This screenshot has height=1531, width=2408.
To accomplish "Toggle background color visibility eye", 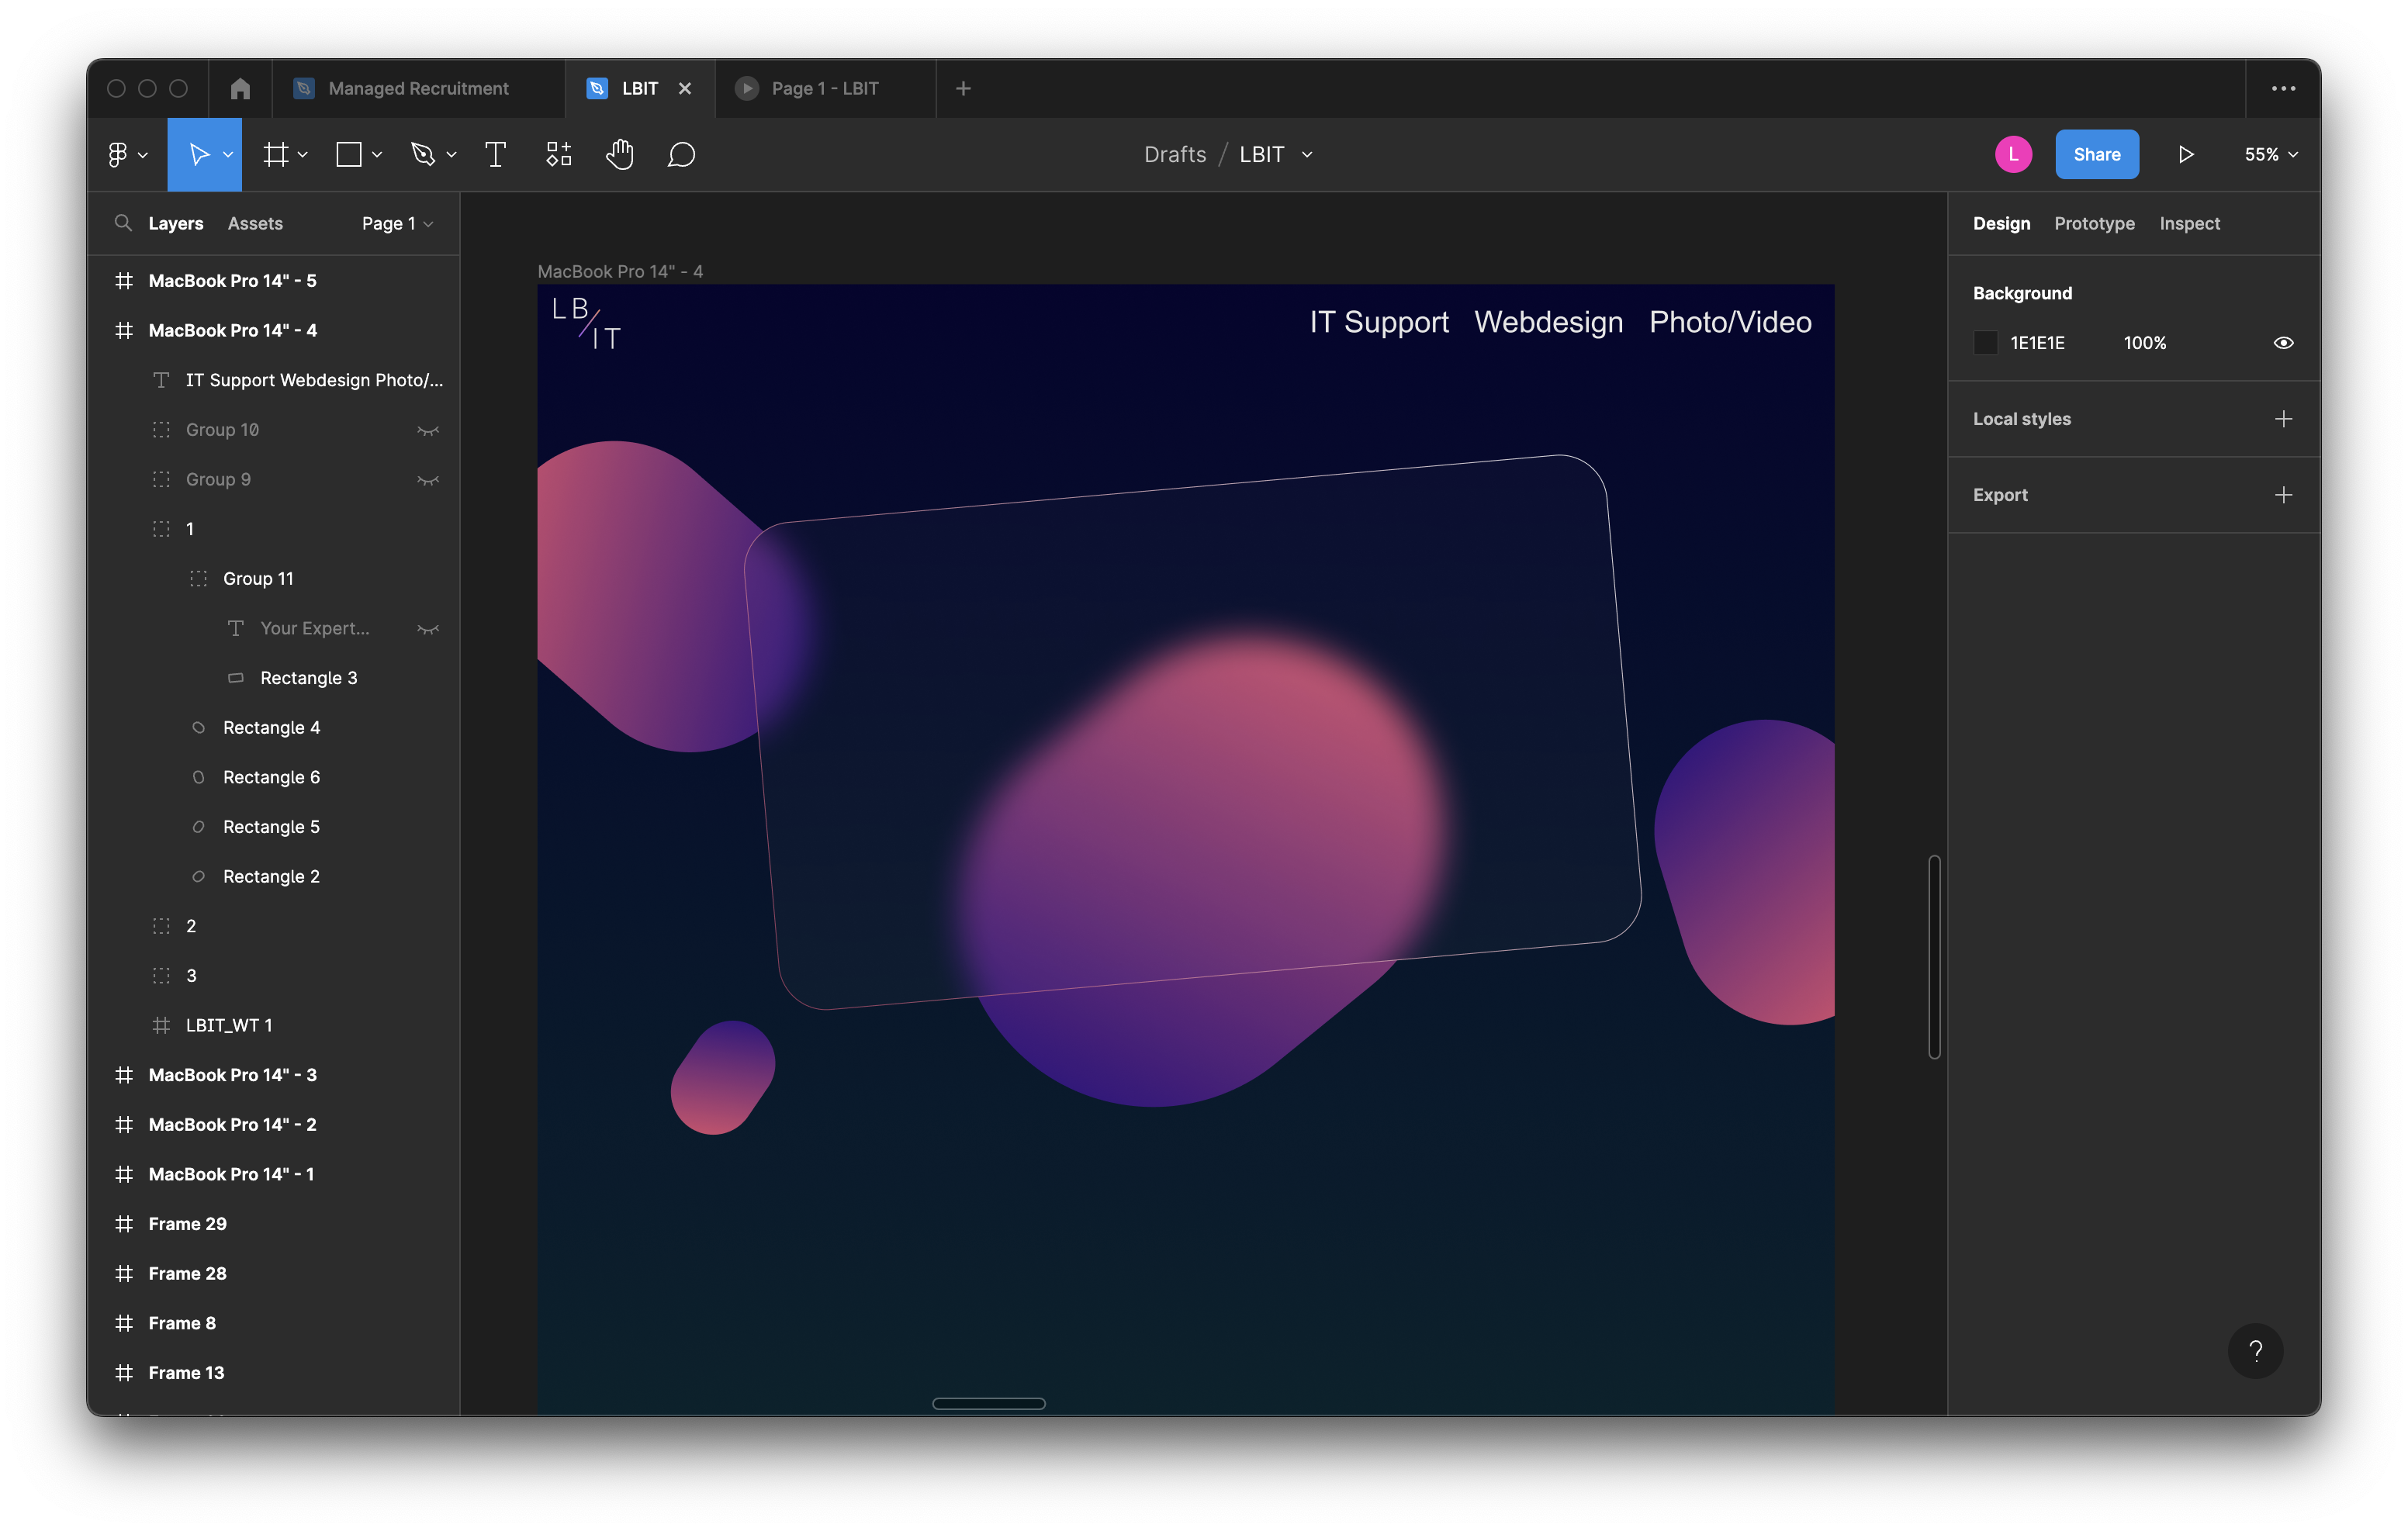I will (x=2283, y=343).
